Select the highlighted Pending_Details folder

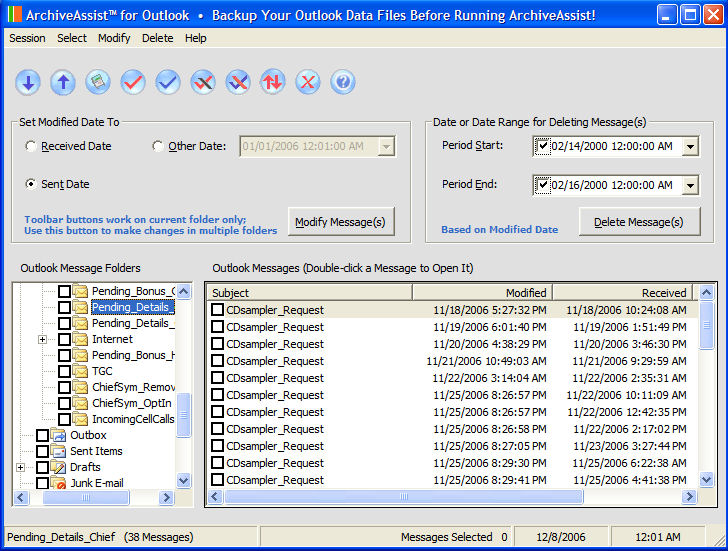tap(133, 307)
